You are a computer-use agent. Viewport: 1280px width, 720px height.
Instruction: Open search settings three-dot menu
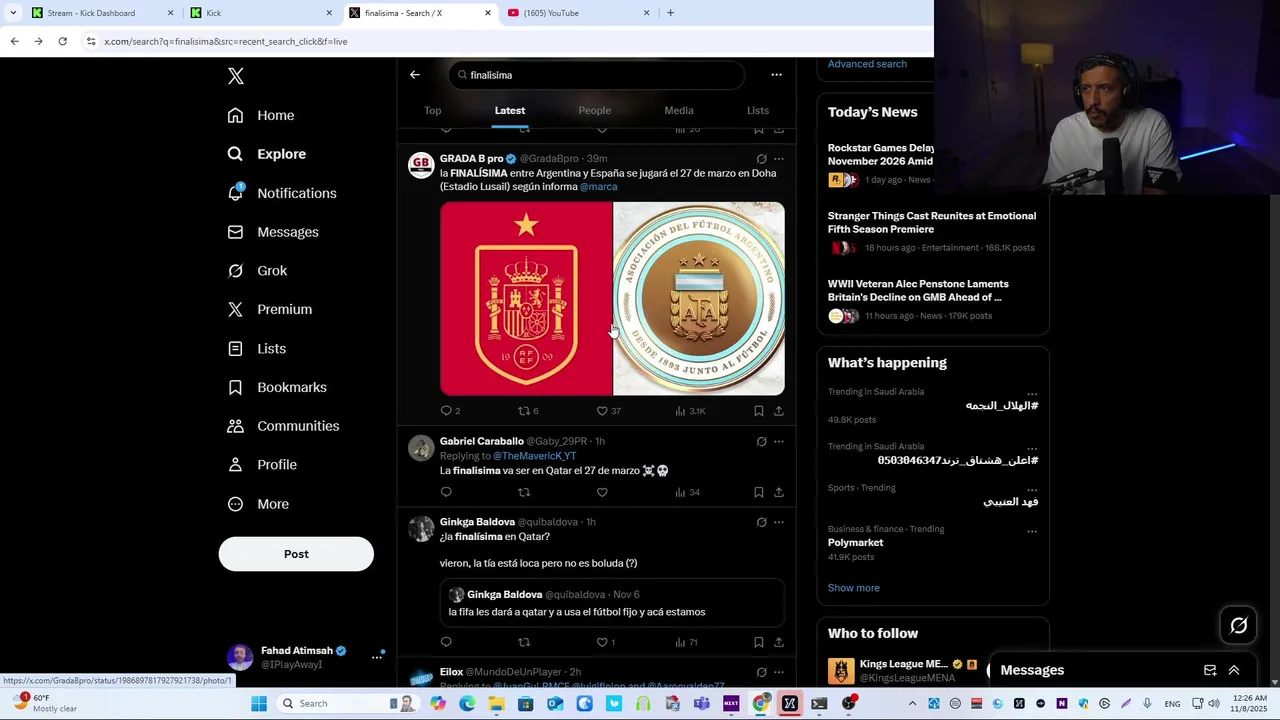(776, 75)
